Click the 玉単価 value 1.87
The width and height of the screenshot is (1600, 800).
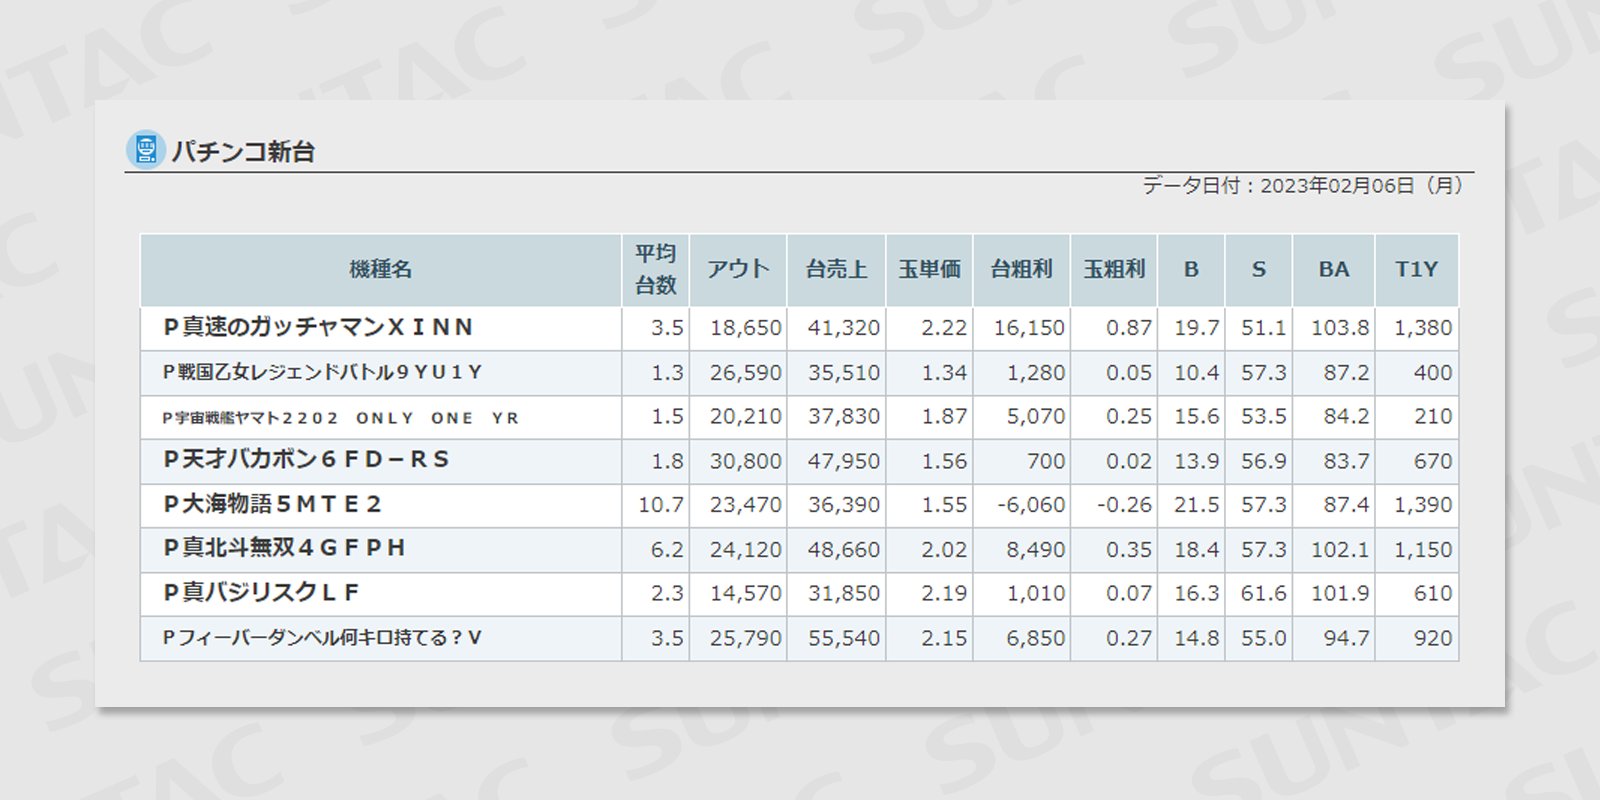pyautogui.click(x=944, y=417)
